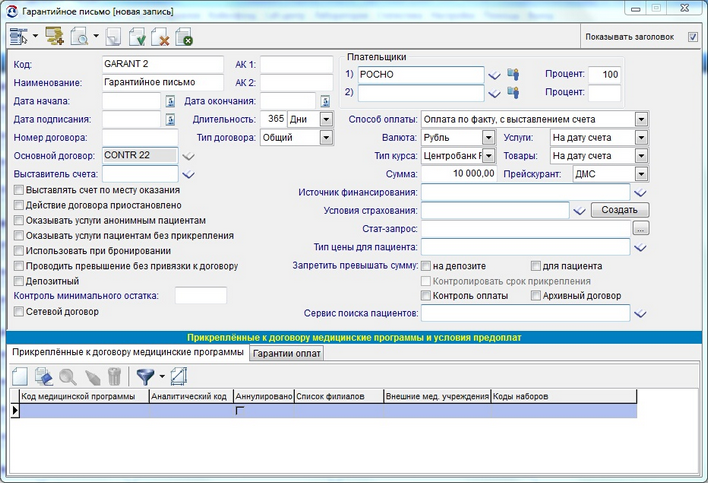Switch to the Гарантии оплат tab

[x=287, y=354]
